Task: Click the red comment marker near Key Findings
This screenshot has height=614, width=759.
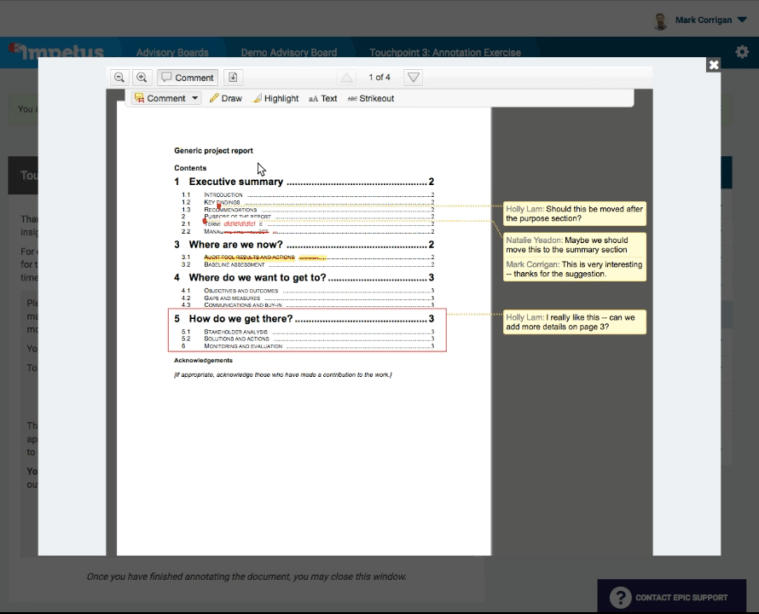Action: 219,206
